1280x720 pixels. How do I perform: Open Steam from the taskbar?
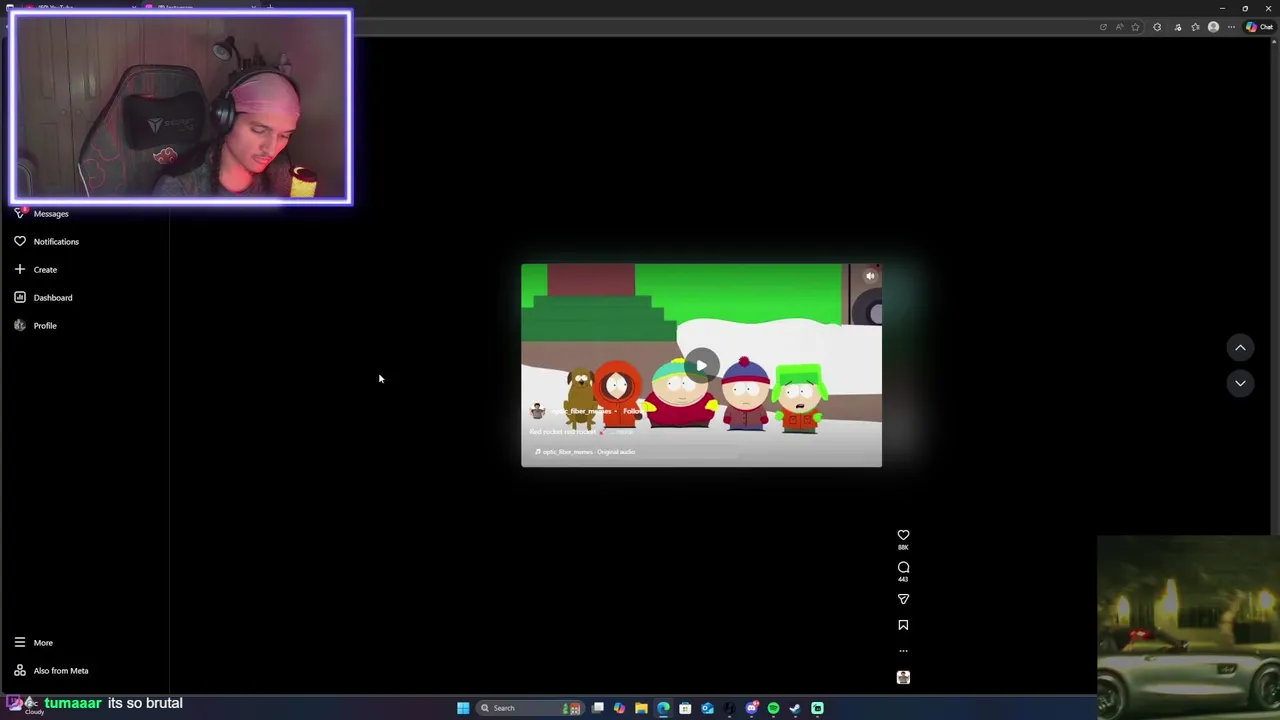pyautogui.click(x=795, y=708)
